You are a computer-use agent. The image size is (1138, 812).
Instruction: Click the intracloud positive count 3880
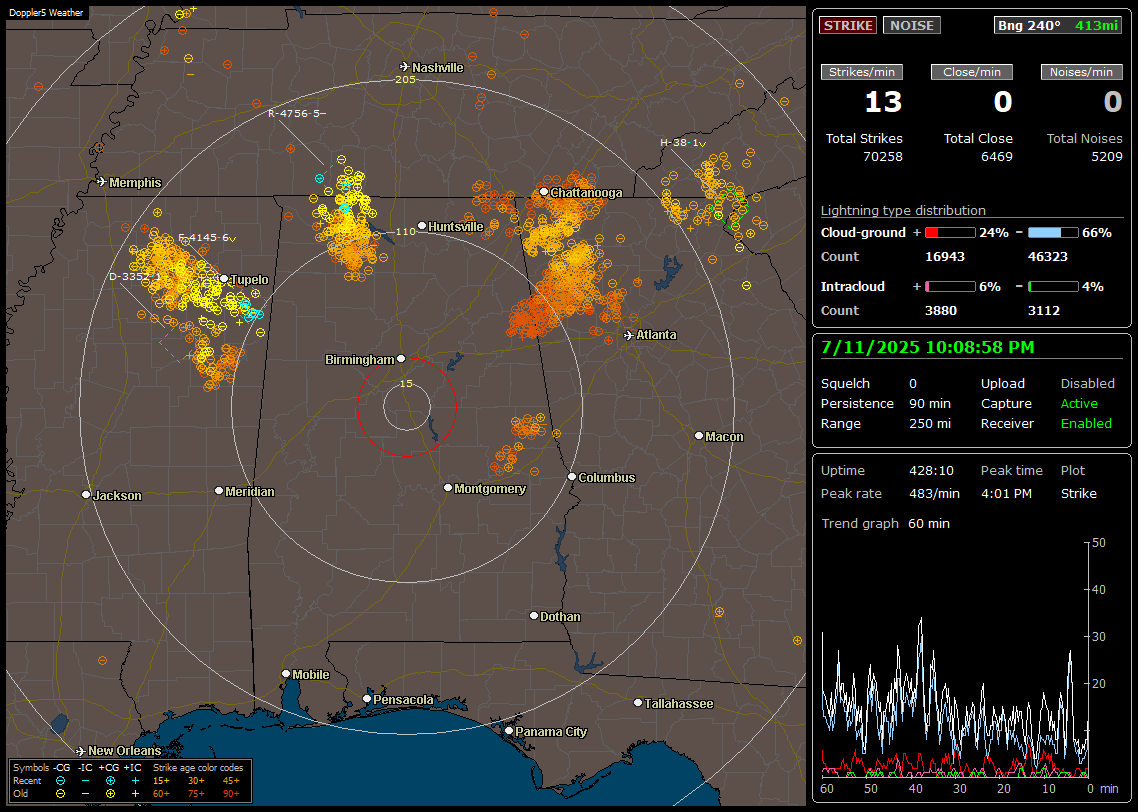click(x=941, y=310)
